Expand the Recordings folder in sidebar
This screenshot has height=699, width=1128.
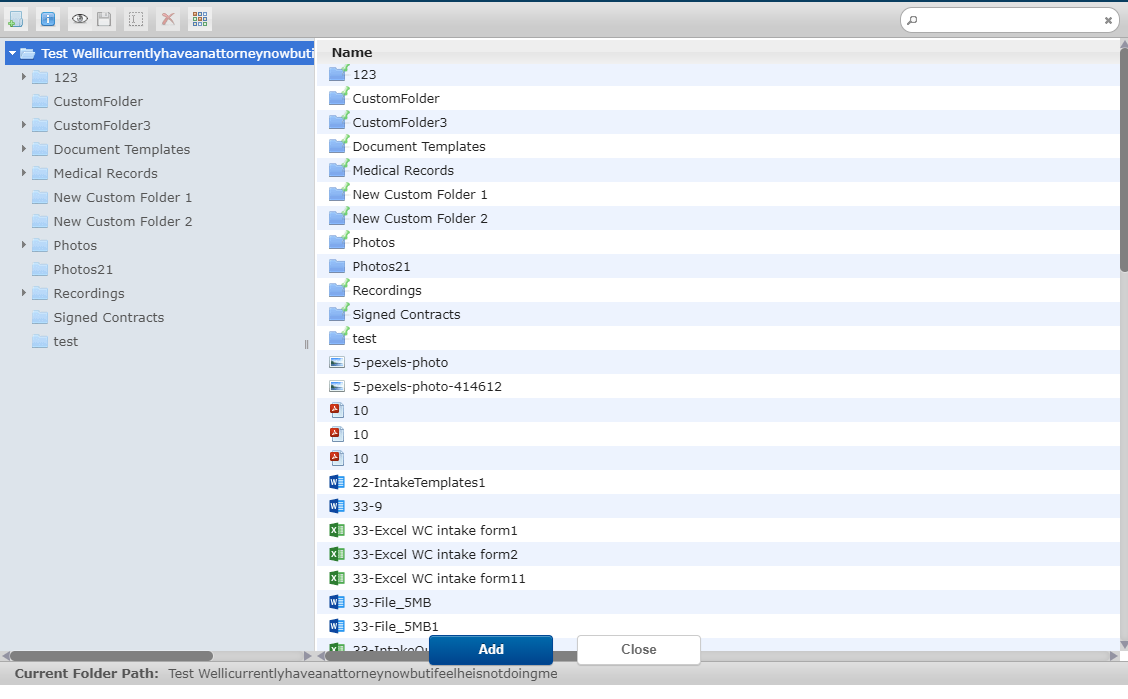25,293
